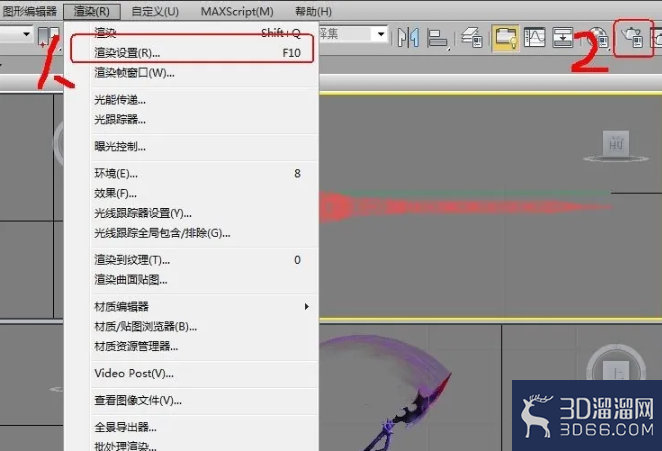Choose 光线跟踪全局包含/排除(G)... entry

pos(197,233)
